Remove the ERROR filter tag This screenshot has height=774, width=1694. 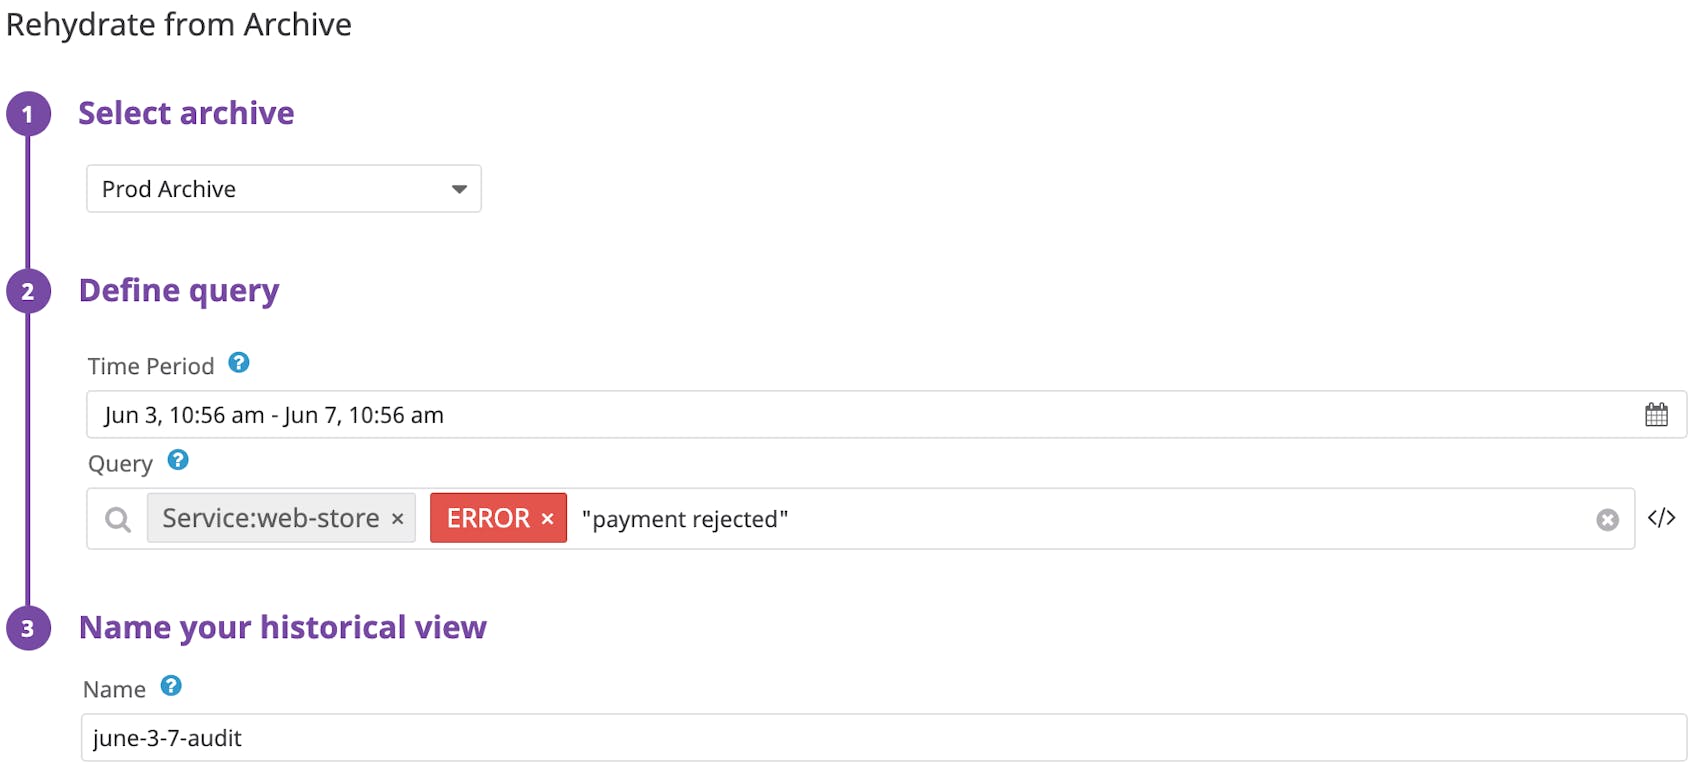548,518
